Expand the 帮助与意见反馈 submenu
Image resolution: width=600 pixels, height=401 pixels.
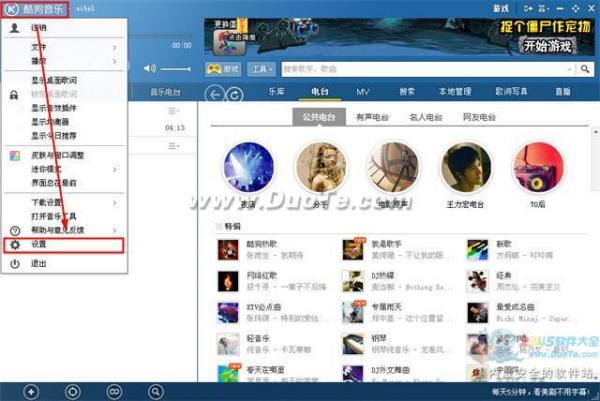pos(64,230)
